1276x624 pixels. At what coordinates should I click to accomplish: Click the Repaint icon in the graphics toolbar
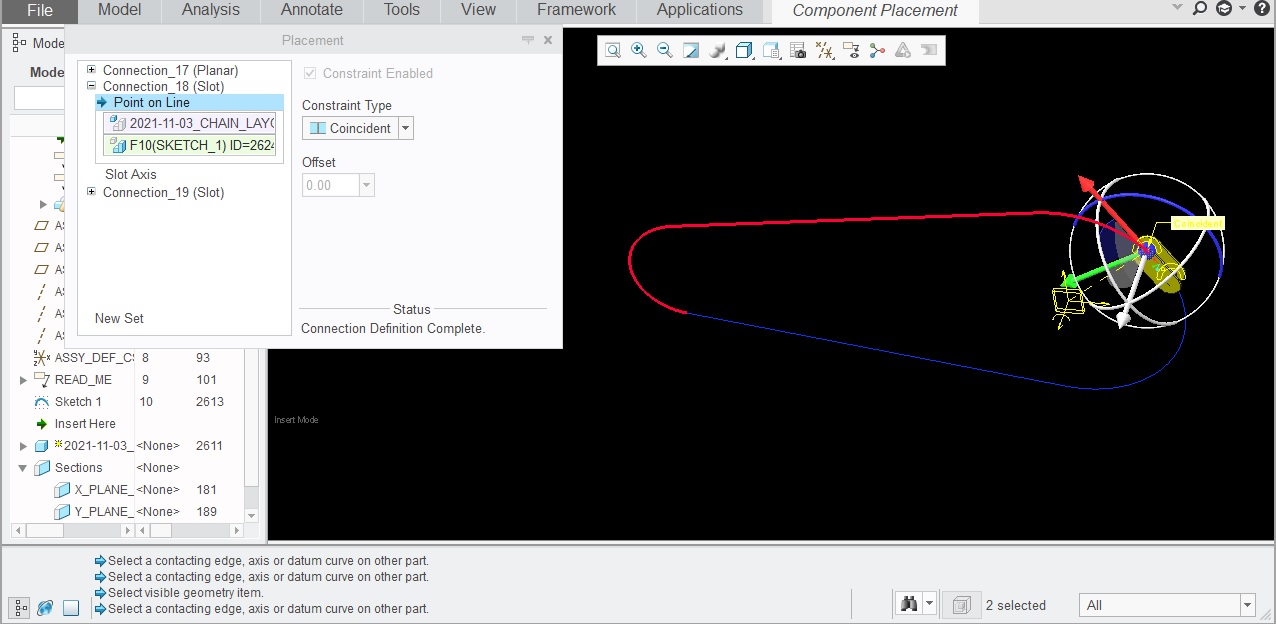click(x=691, y=49)
